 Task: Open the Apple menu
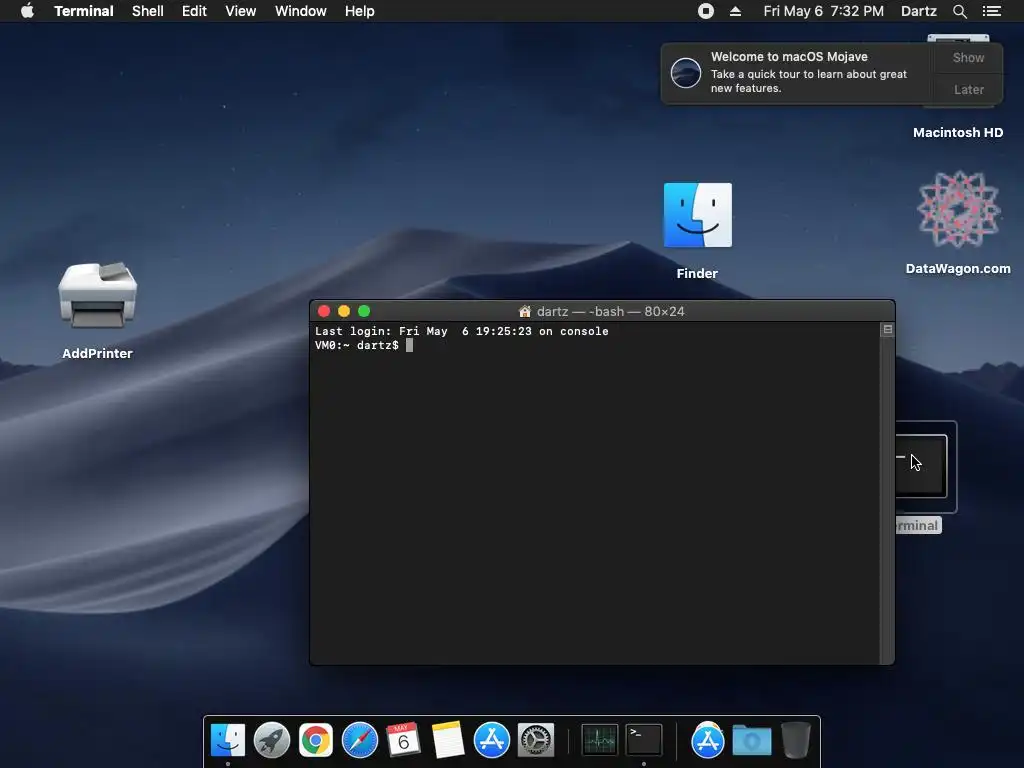click(27, 11)
